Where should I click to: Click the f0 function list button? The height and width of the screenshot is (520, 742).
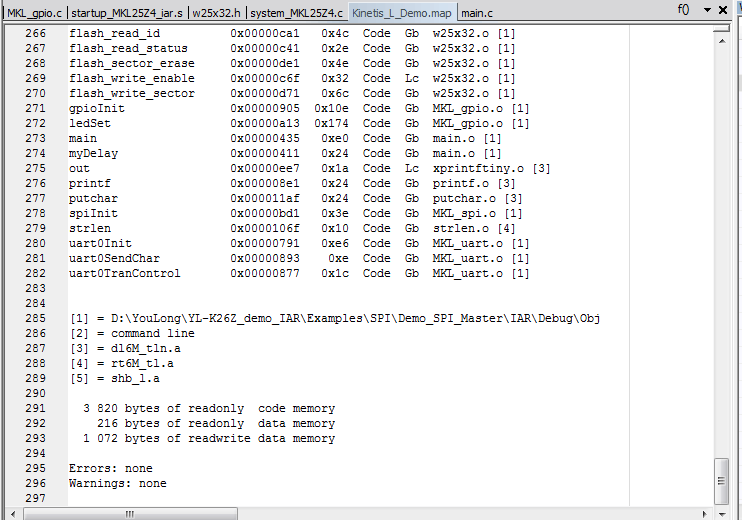pos(684,10)
